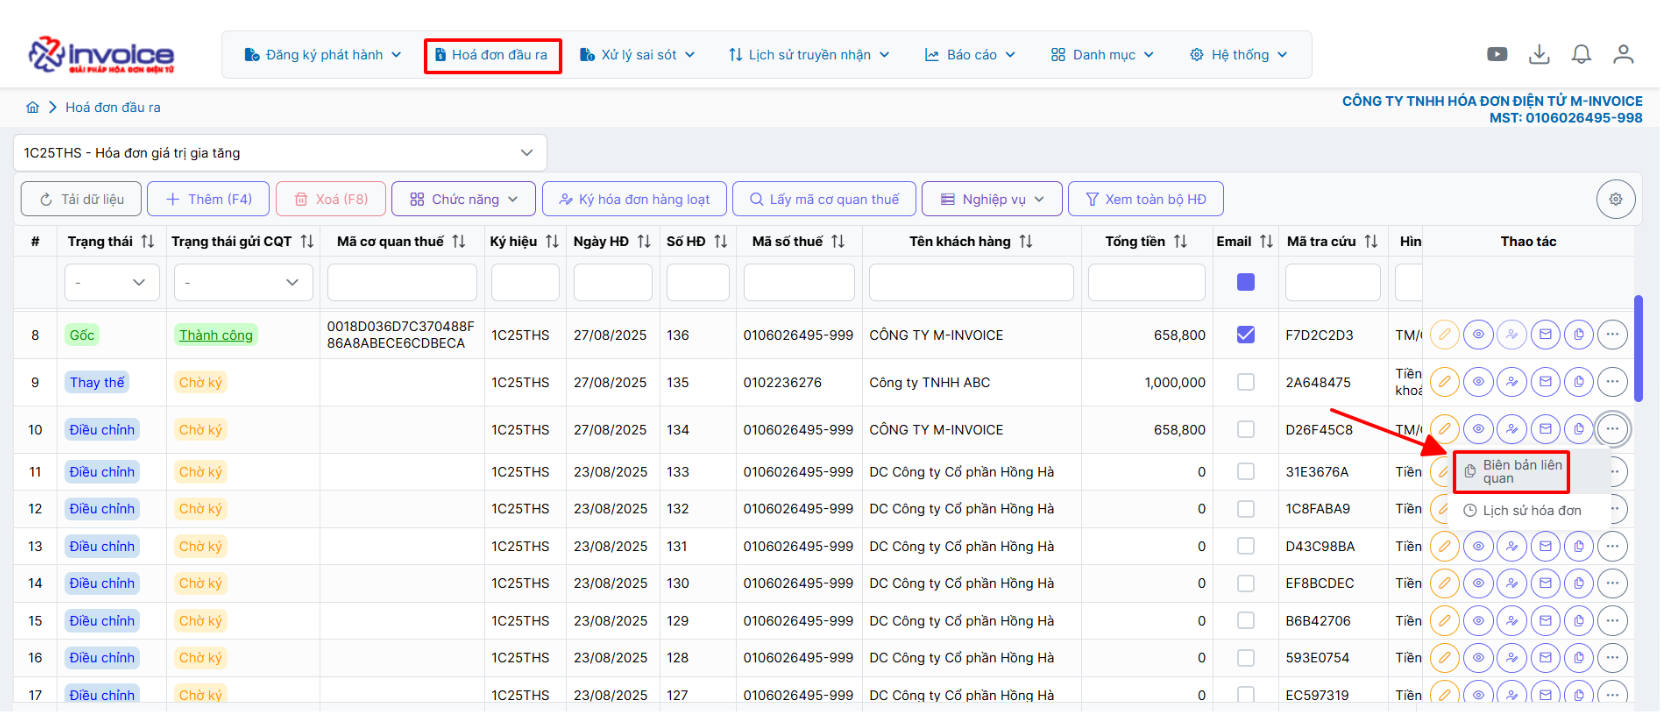Screen dimensions: 1669x713
Task: Check the Email checkbox for invoice 135
Action: pyautogui.click(x=1245, y=382)
